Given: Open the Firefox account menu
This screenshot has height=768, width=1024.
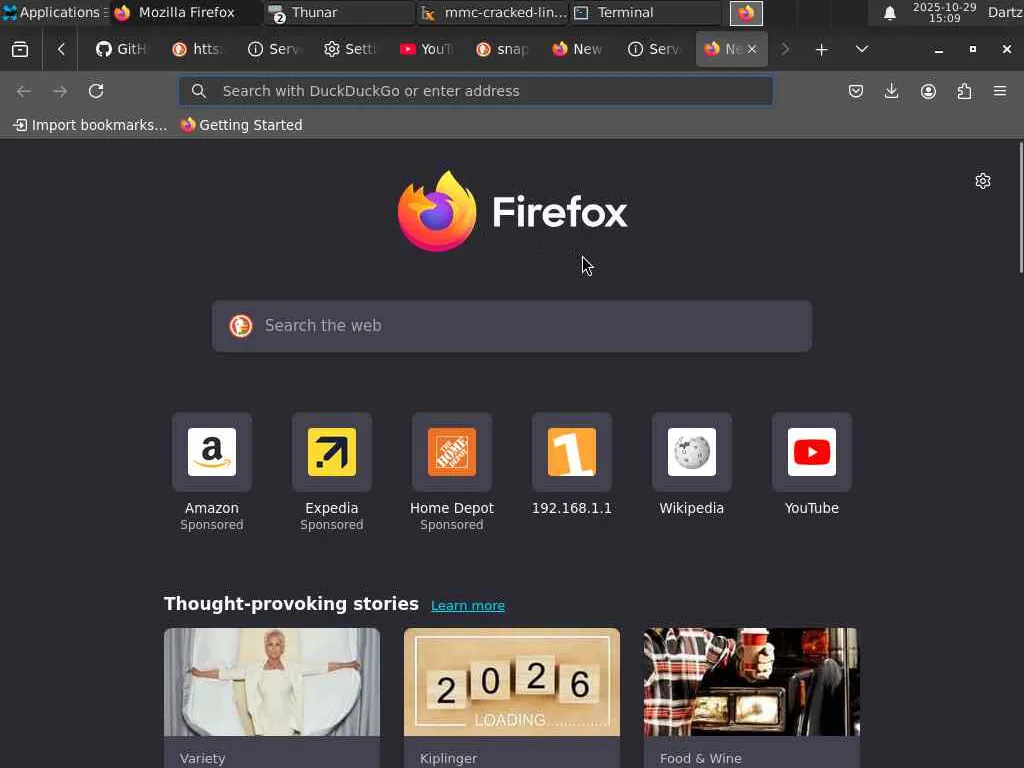Looking at the screenshot, I should (x=928, y=91).
